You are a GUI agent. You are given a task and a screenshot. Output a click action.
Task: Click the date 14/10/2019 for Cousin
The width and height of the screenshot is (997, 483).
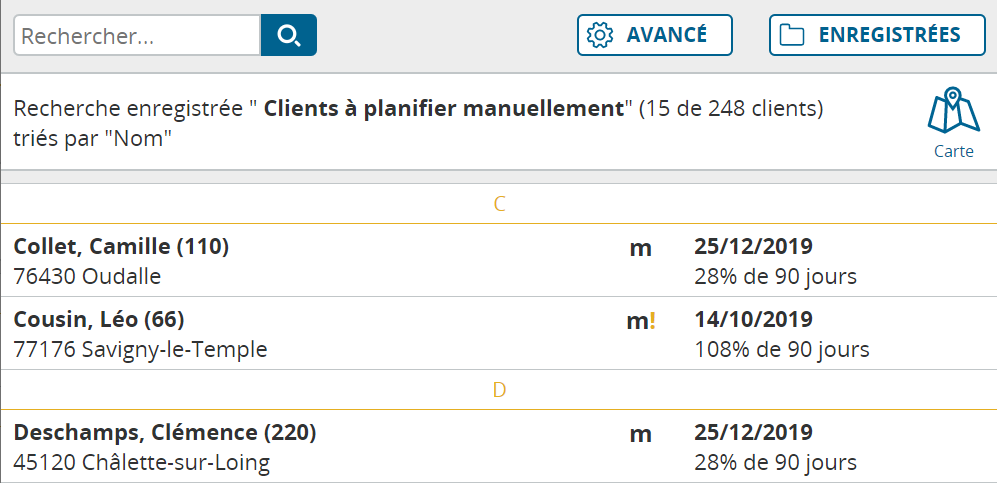pos(753,319)
